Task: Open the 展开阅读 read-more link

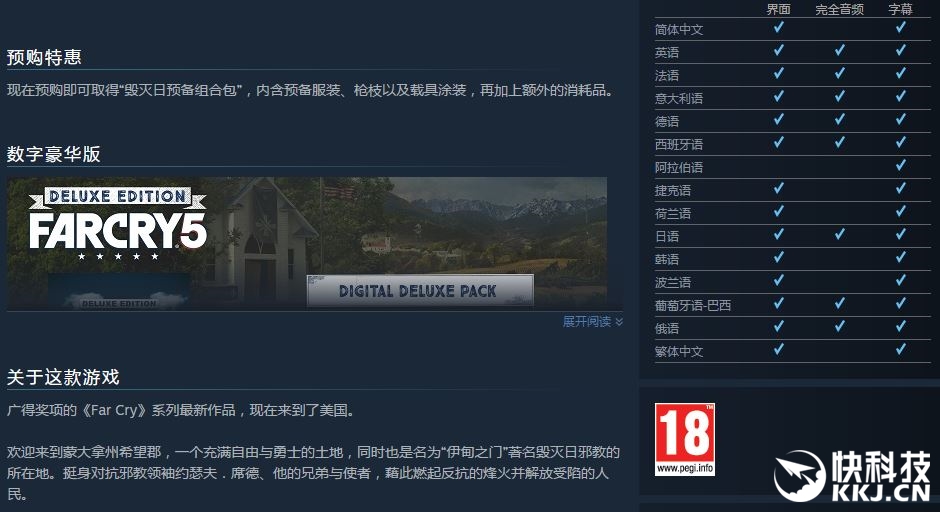Action: [587, 322]
